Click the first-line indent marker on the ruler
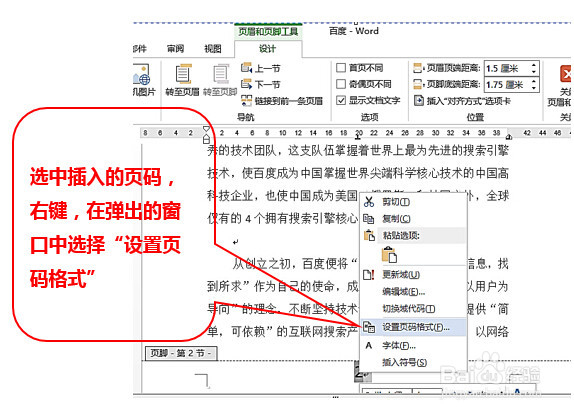Viewport: 574px width, 413px height. 206,129
